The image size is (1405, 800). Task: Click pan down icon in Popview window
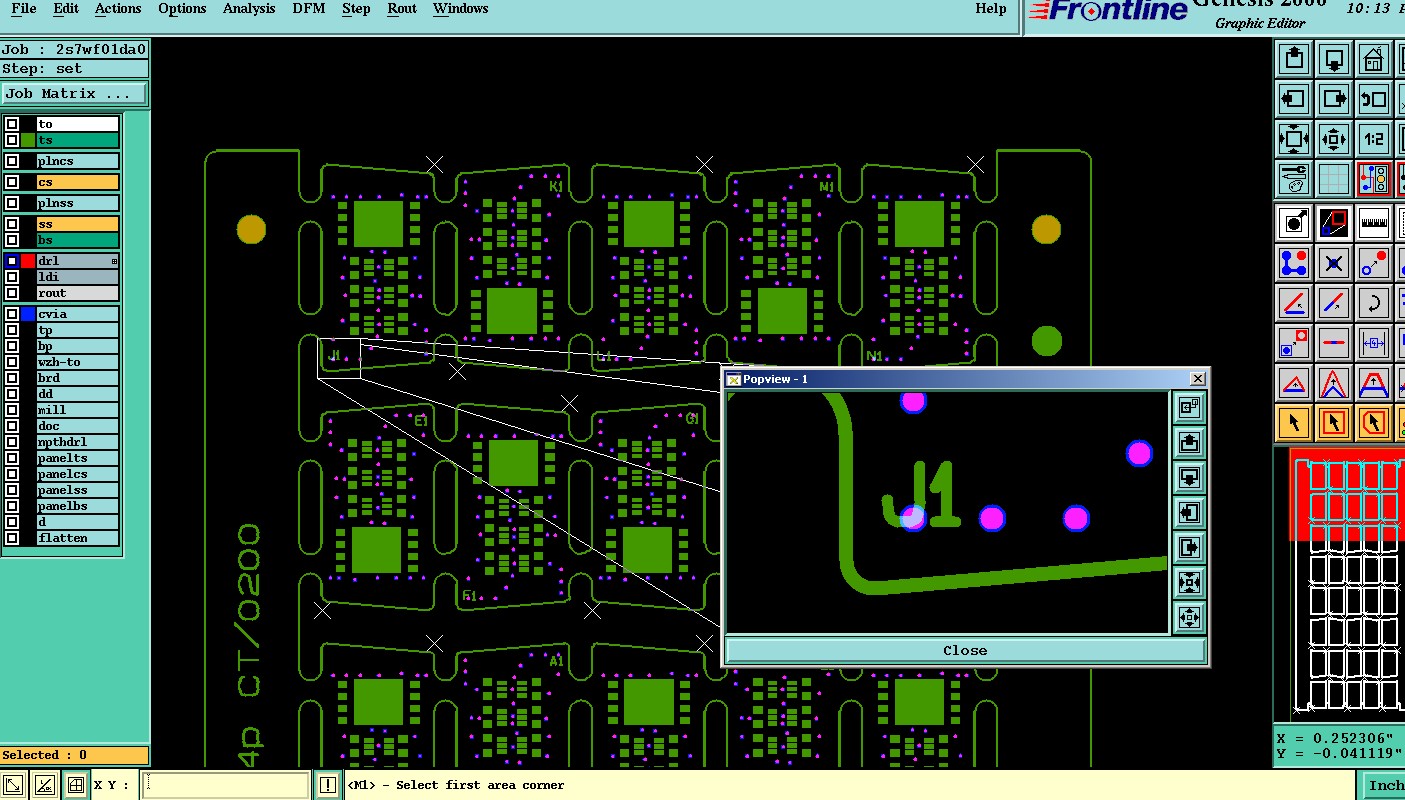1189,477
